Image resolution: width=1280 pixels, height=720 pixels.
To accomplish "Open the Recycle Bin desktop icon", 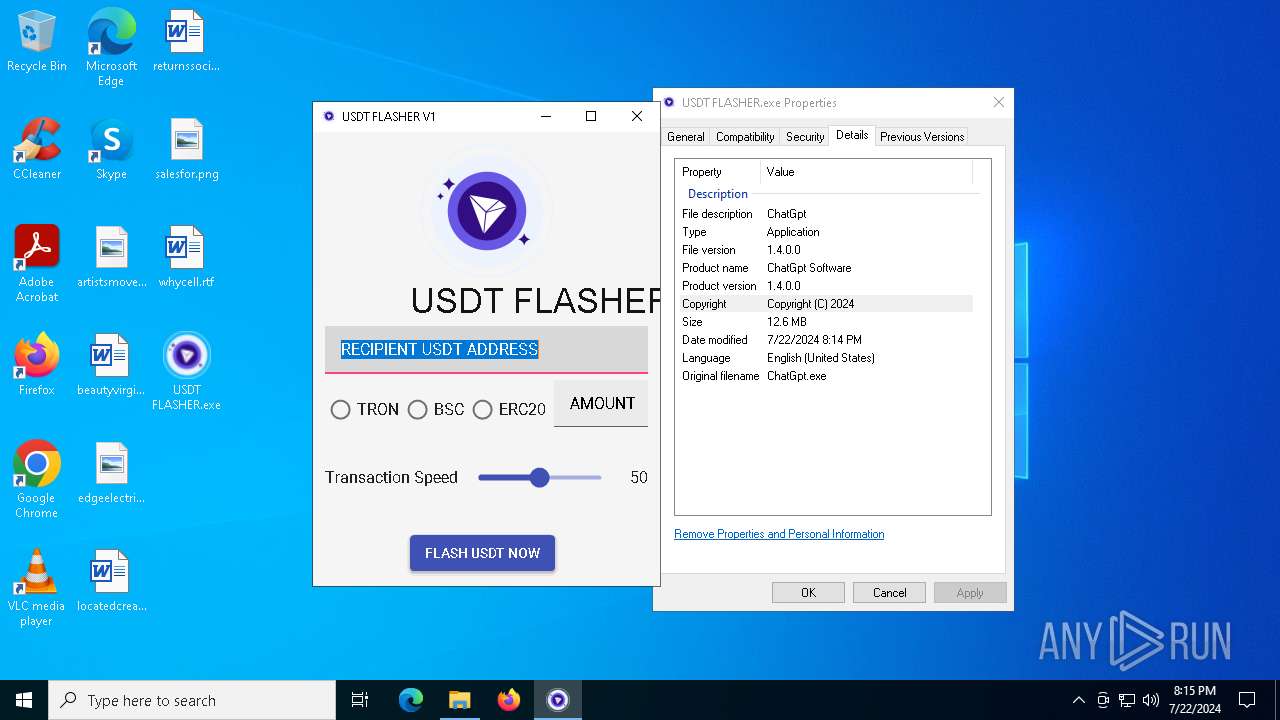I will pyautogui.click(x=37, y=41).
